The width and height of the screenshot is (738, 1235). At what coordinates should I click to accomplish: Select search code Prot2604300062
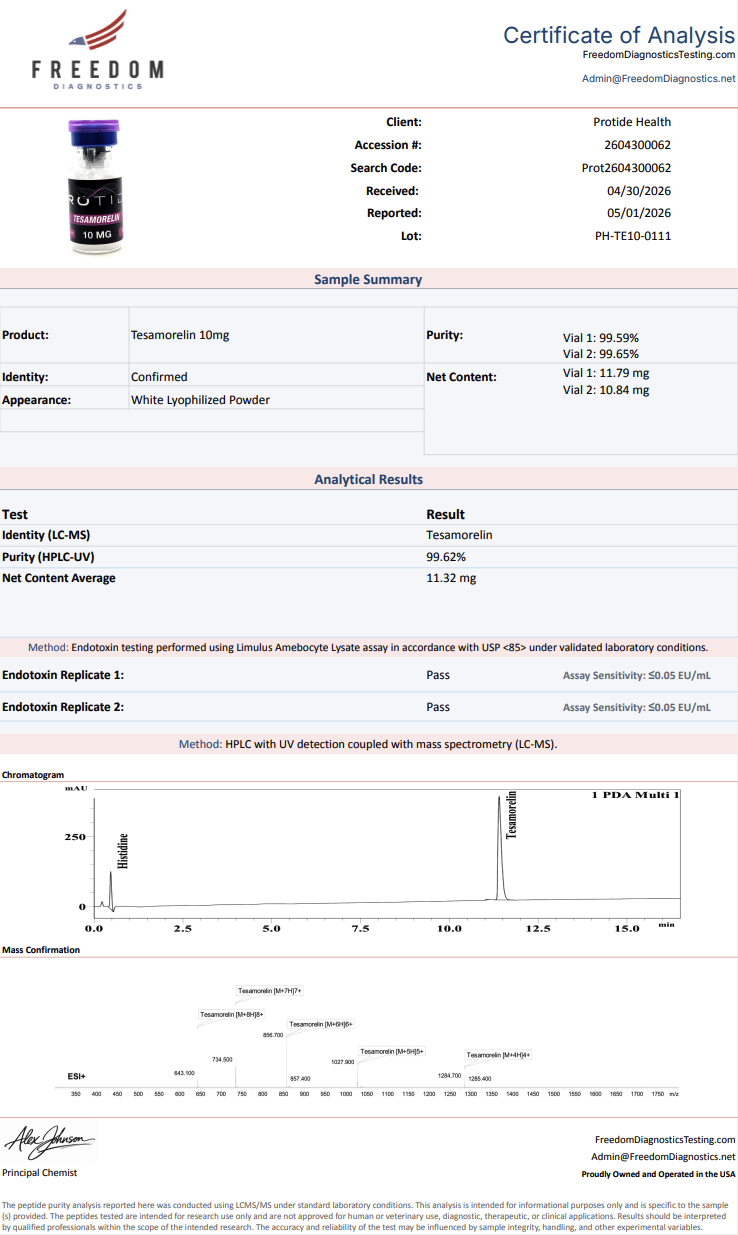[x=627, y=168]
